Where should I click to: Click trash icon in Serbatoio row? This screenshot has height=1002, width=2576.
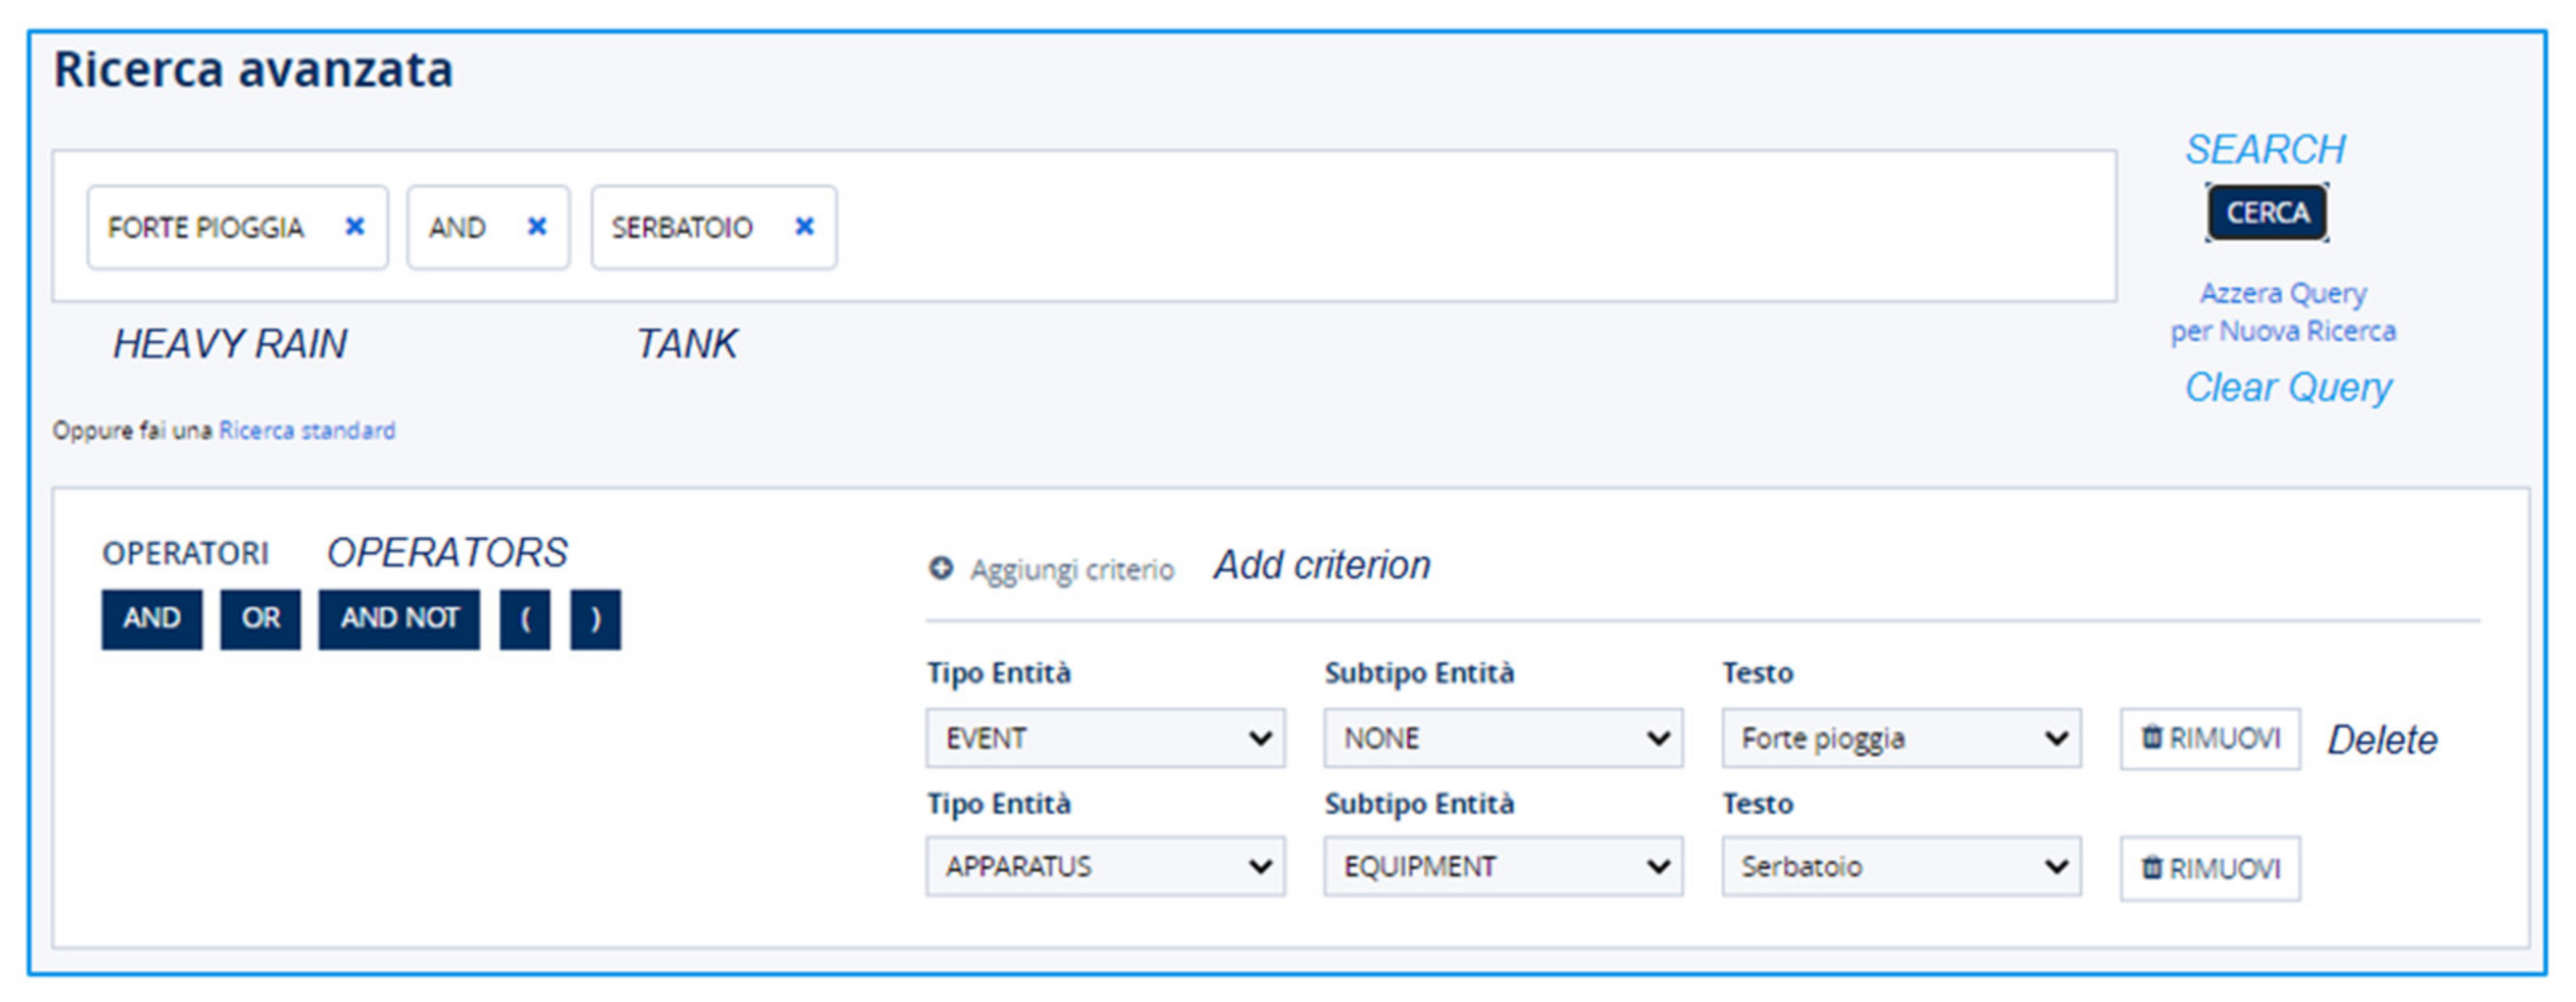[x=2152, y=867]
